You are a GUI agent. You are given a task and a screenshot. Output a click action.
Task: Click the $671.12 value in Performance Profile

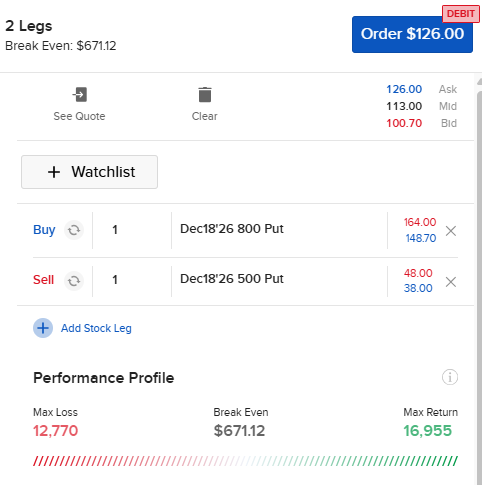(x=239, y=431)
